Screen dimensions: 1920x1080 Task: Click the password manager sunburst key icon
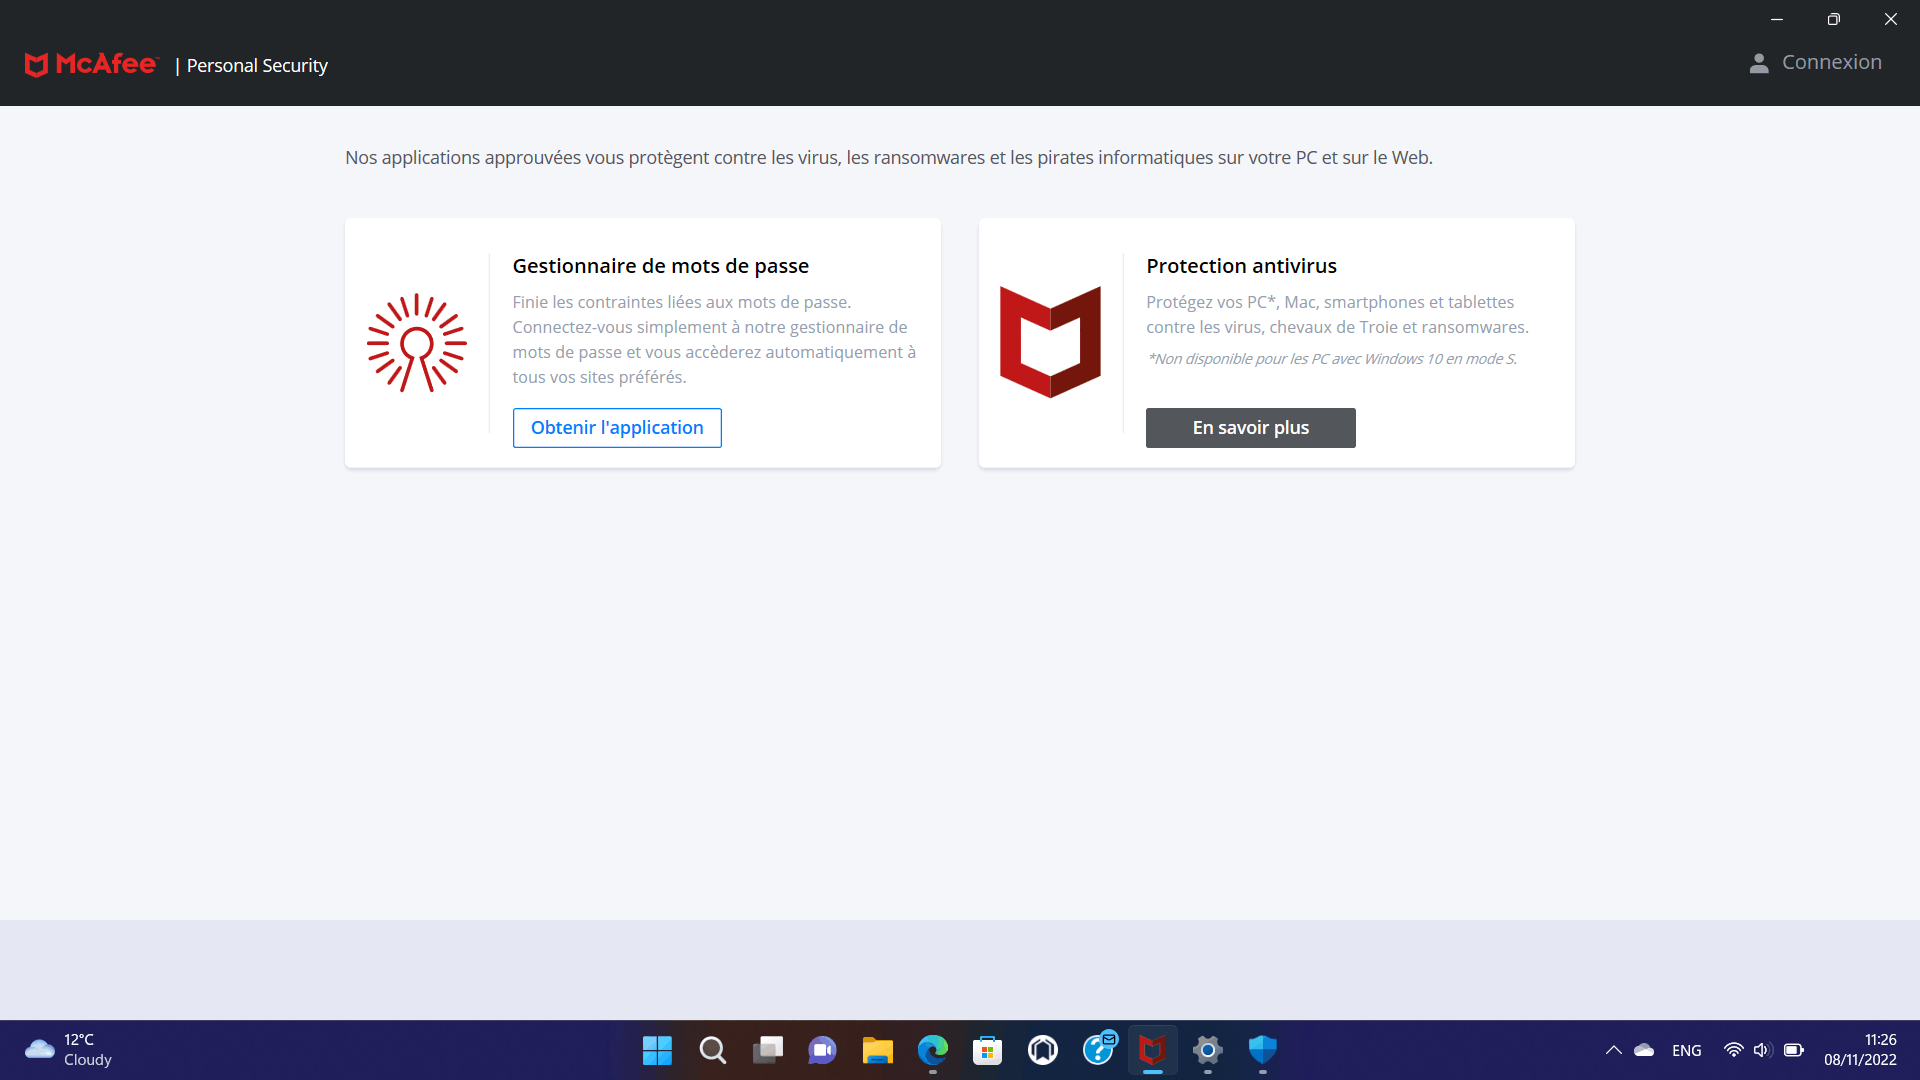click(416, 343)
